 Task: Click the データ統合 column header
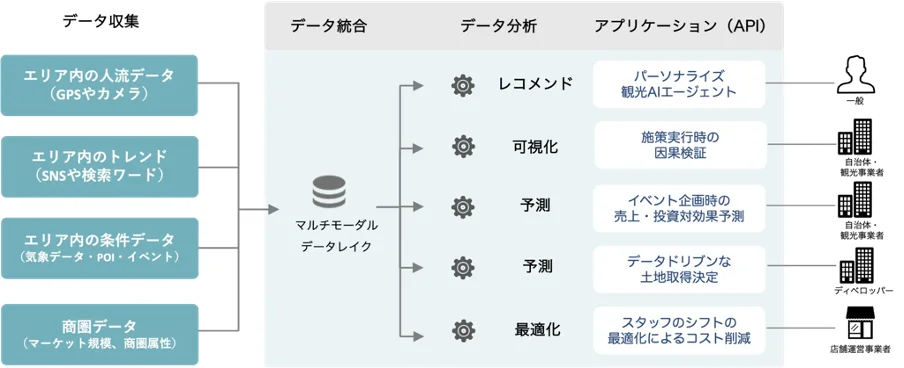coord(328,27)
